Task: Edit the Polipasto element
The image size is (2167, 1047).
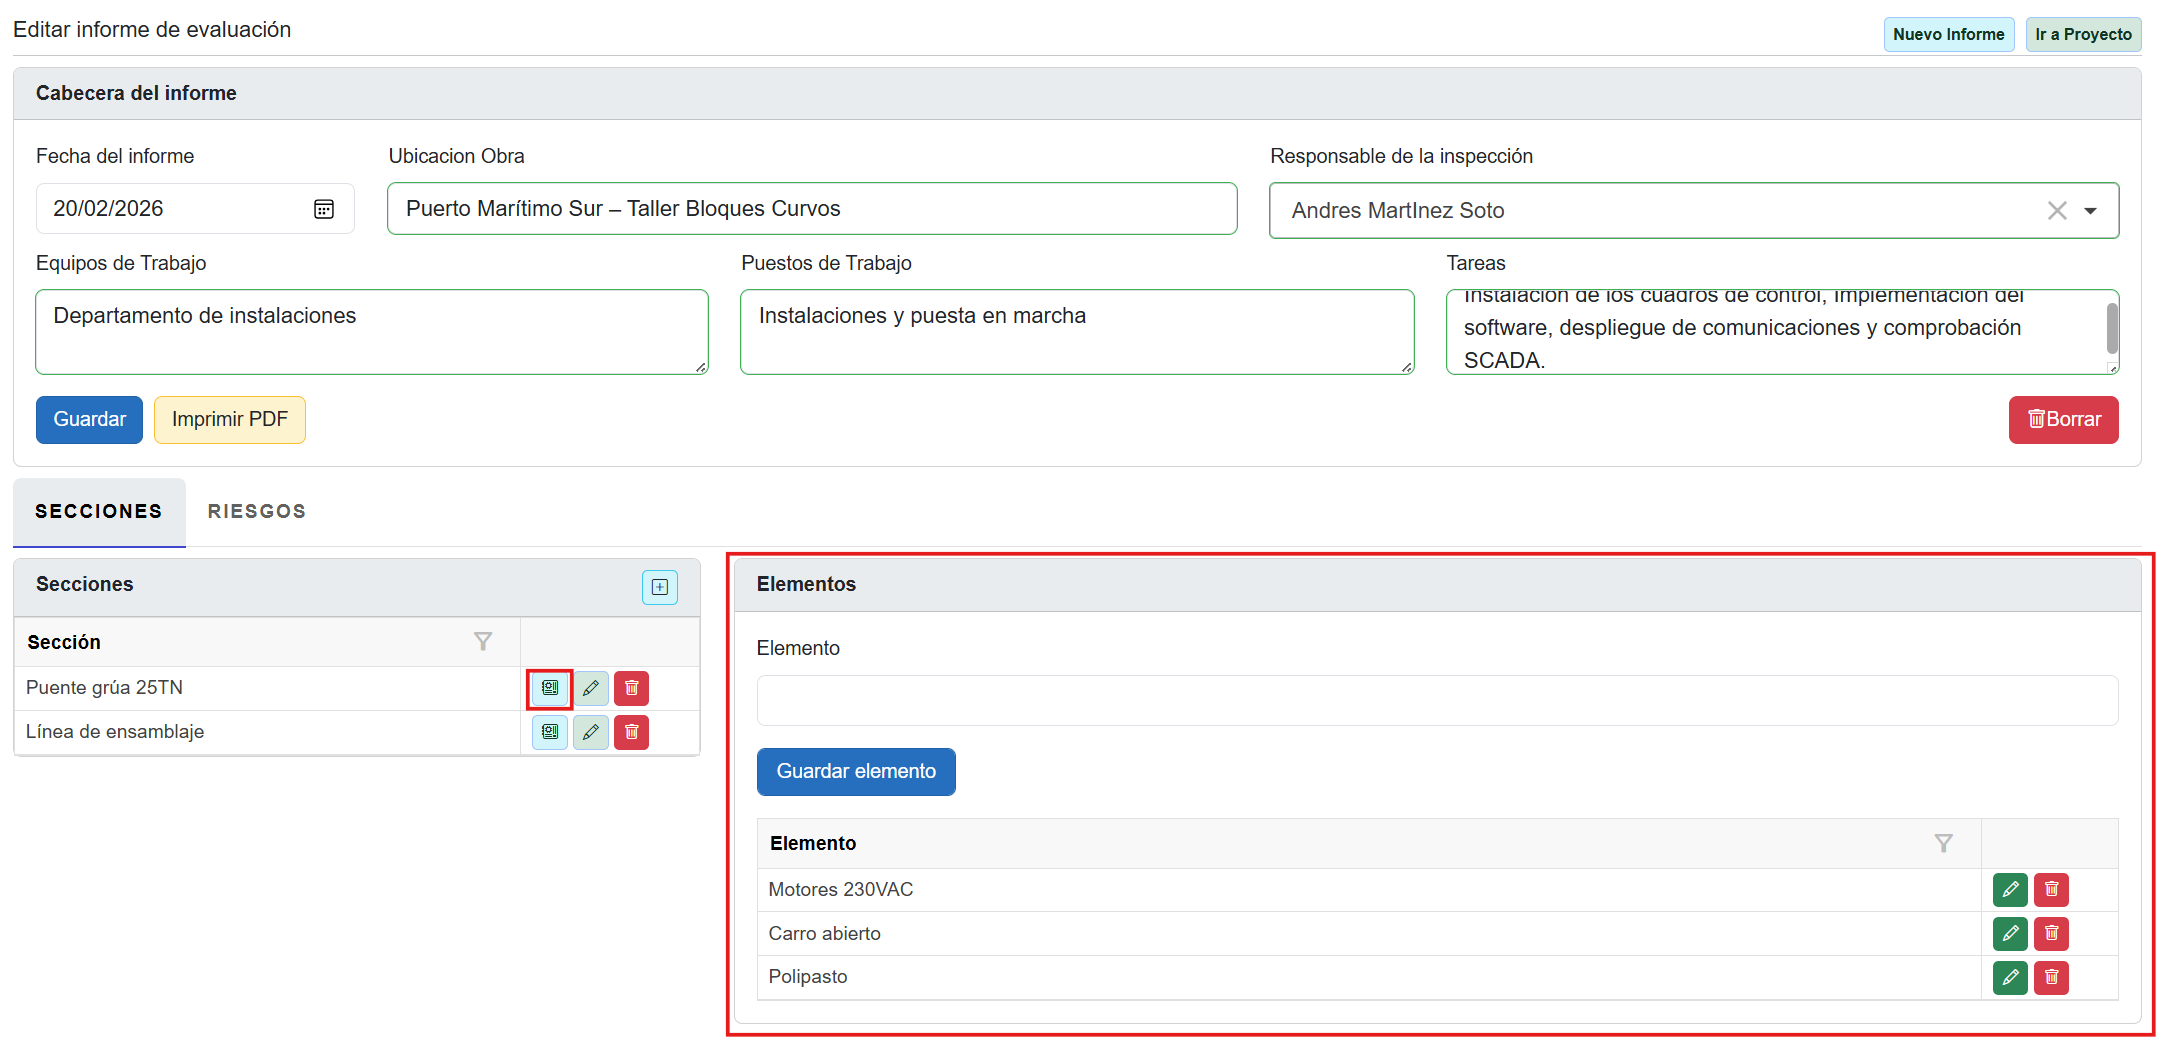Action: [2009, 977]
